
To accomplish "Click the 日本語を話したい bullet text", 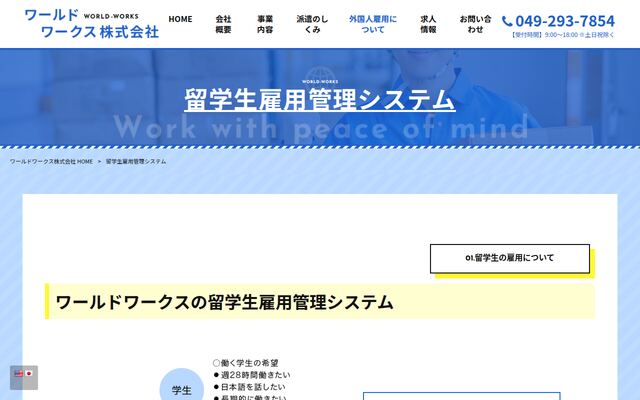I will [249, 387].
